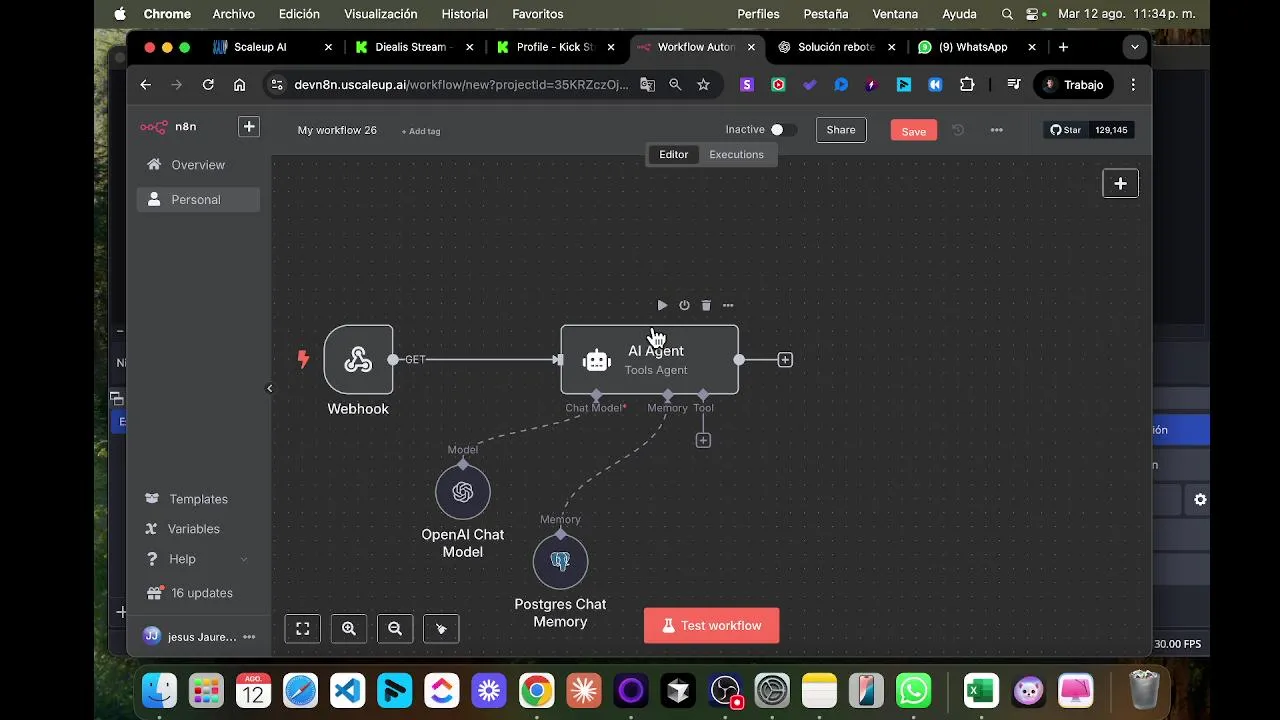Reload the page in Chrome
The height and width of the screenshot is (720, 1280).
click(x=208, y=85)
